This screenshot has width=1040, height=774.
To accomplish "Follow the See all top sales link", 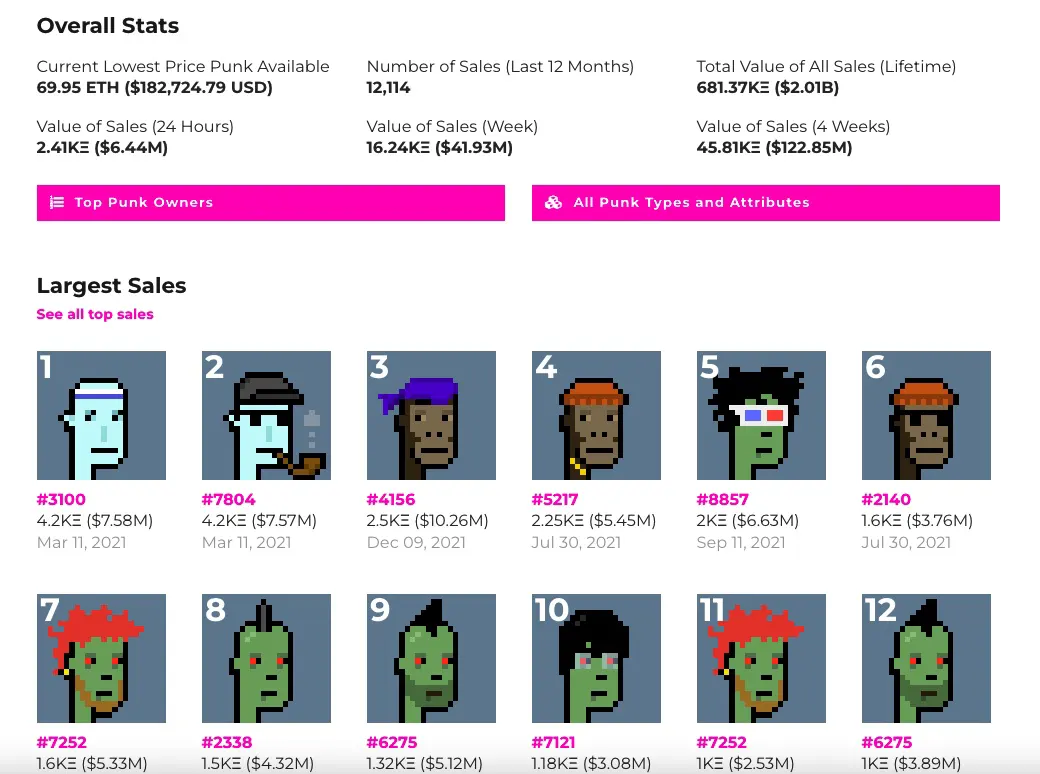I will [95, 314].
